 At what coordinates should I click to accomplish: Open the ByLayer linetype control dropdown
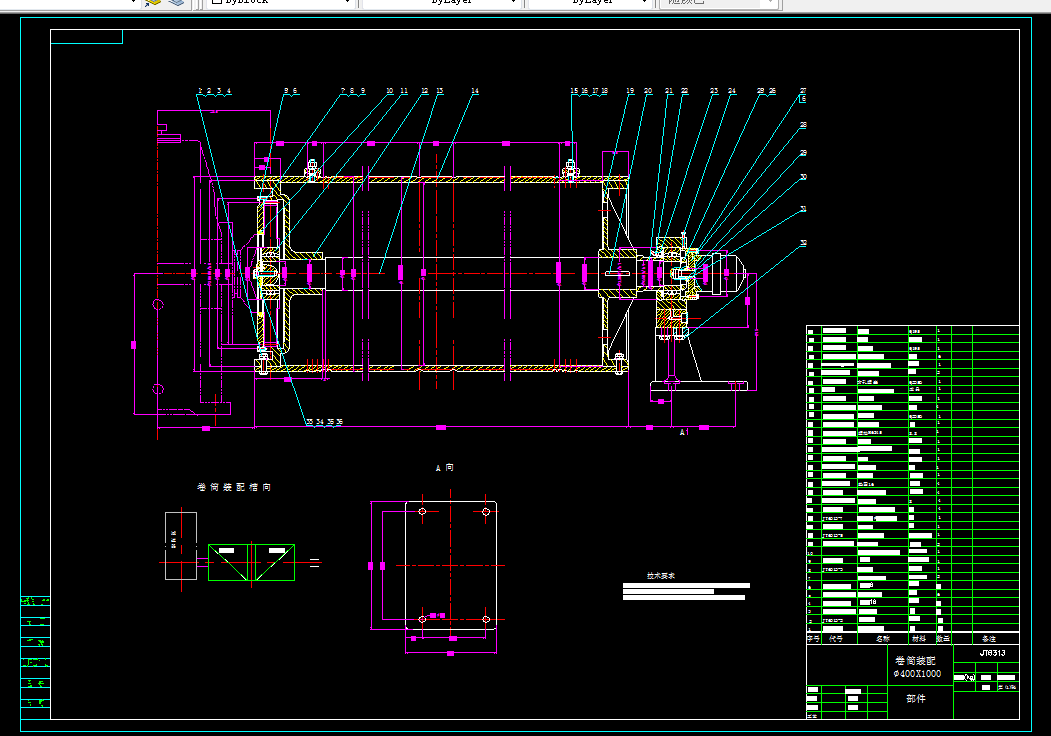[441, 2]
